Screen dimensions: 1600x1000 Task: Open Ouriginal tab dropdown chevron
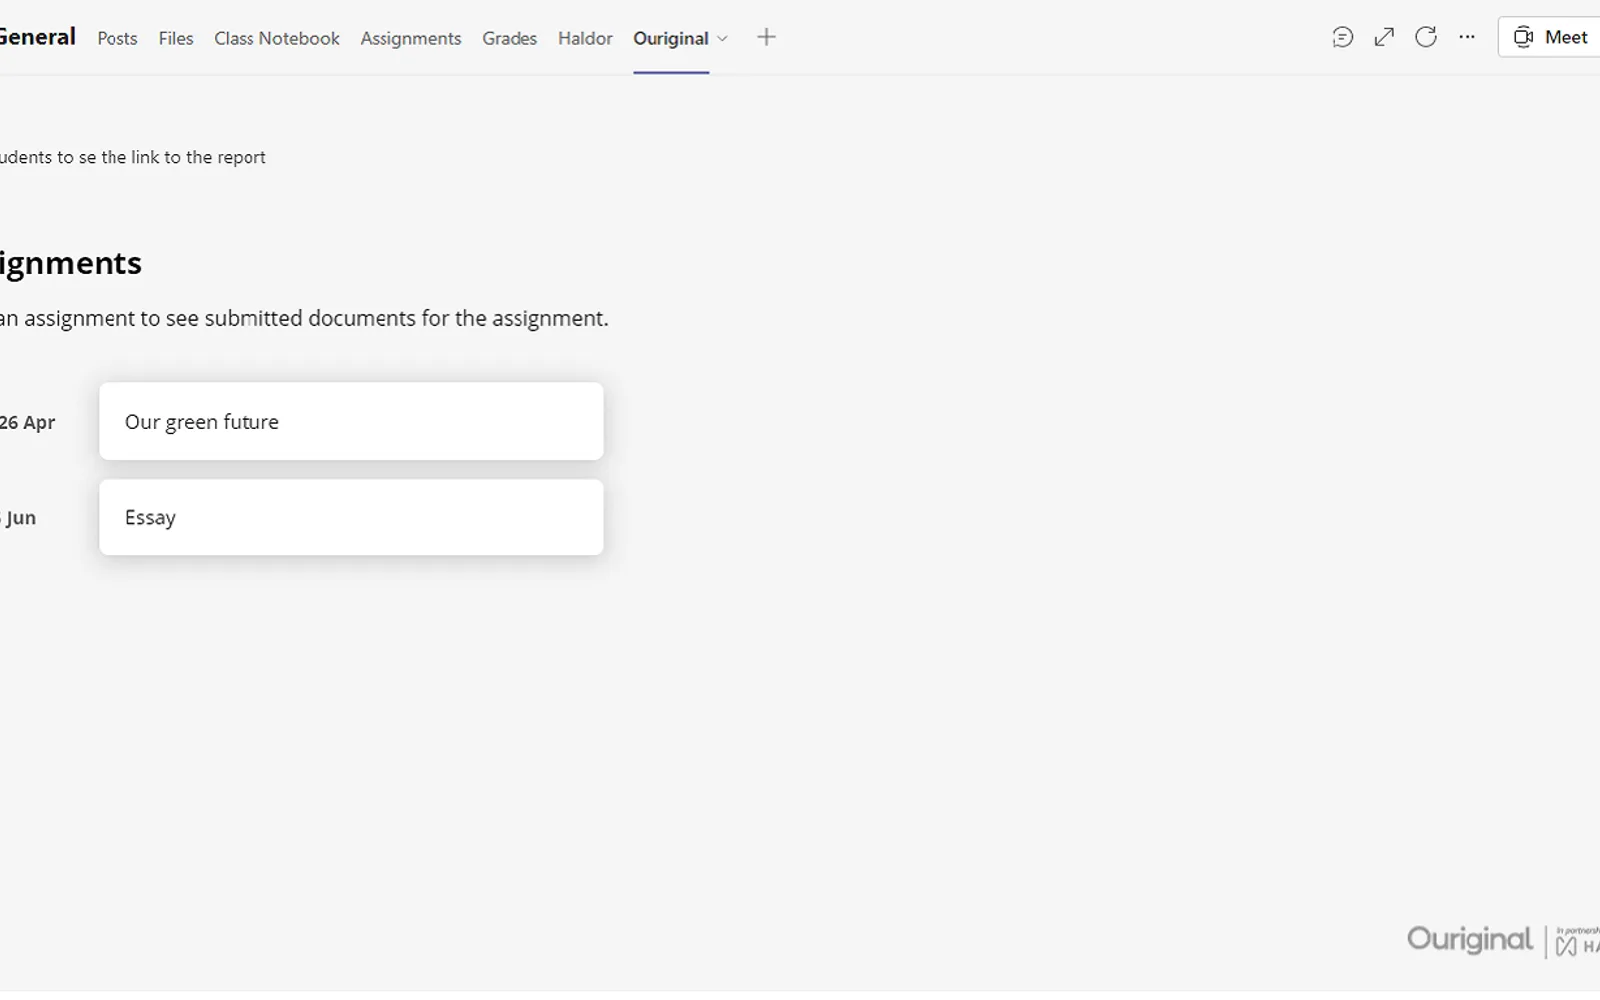click(722, 39)
